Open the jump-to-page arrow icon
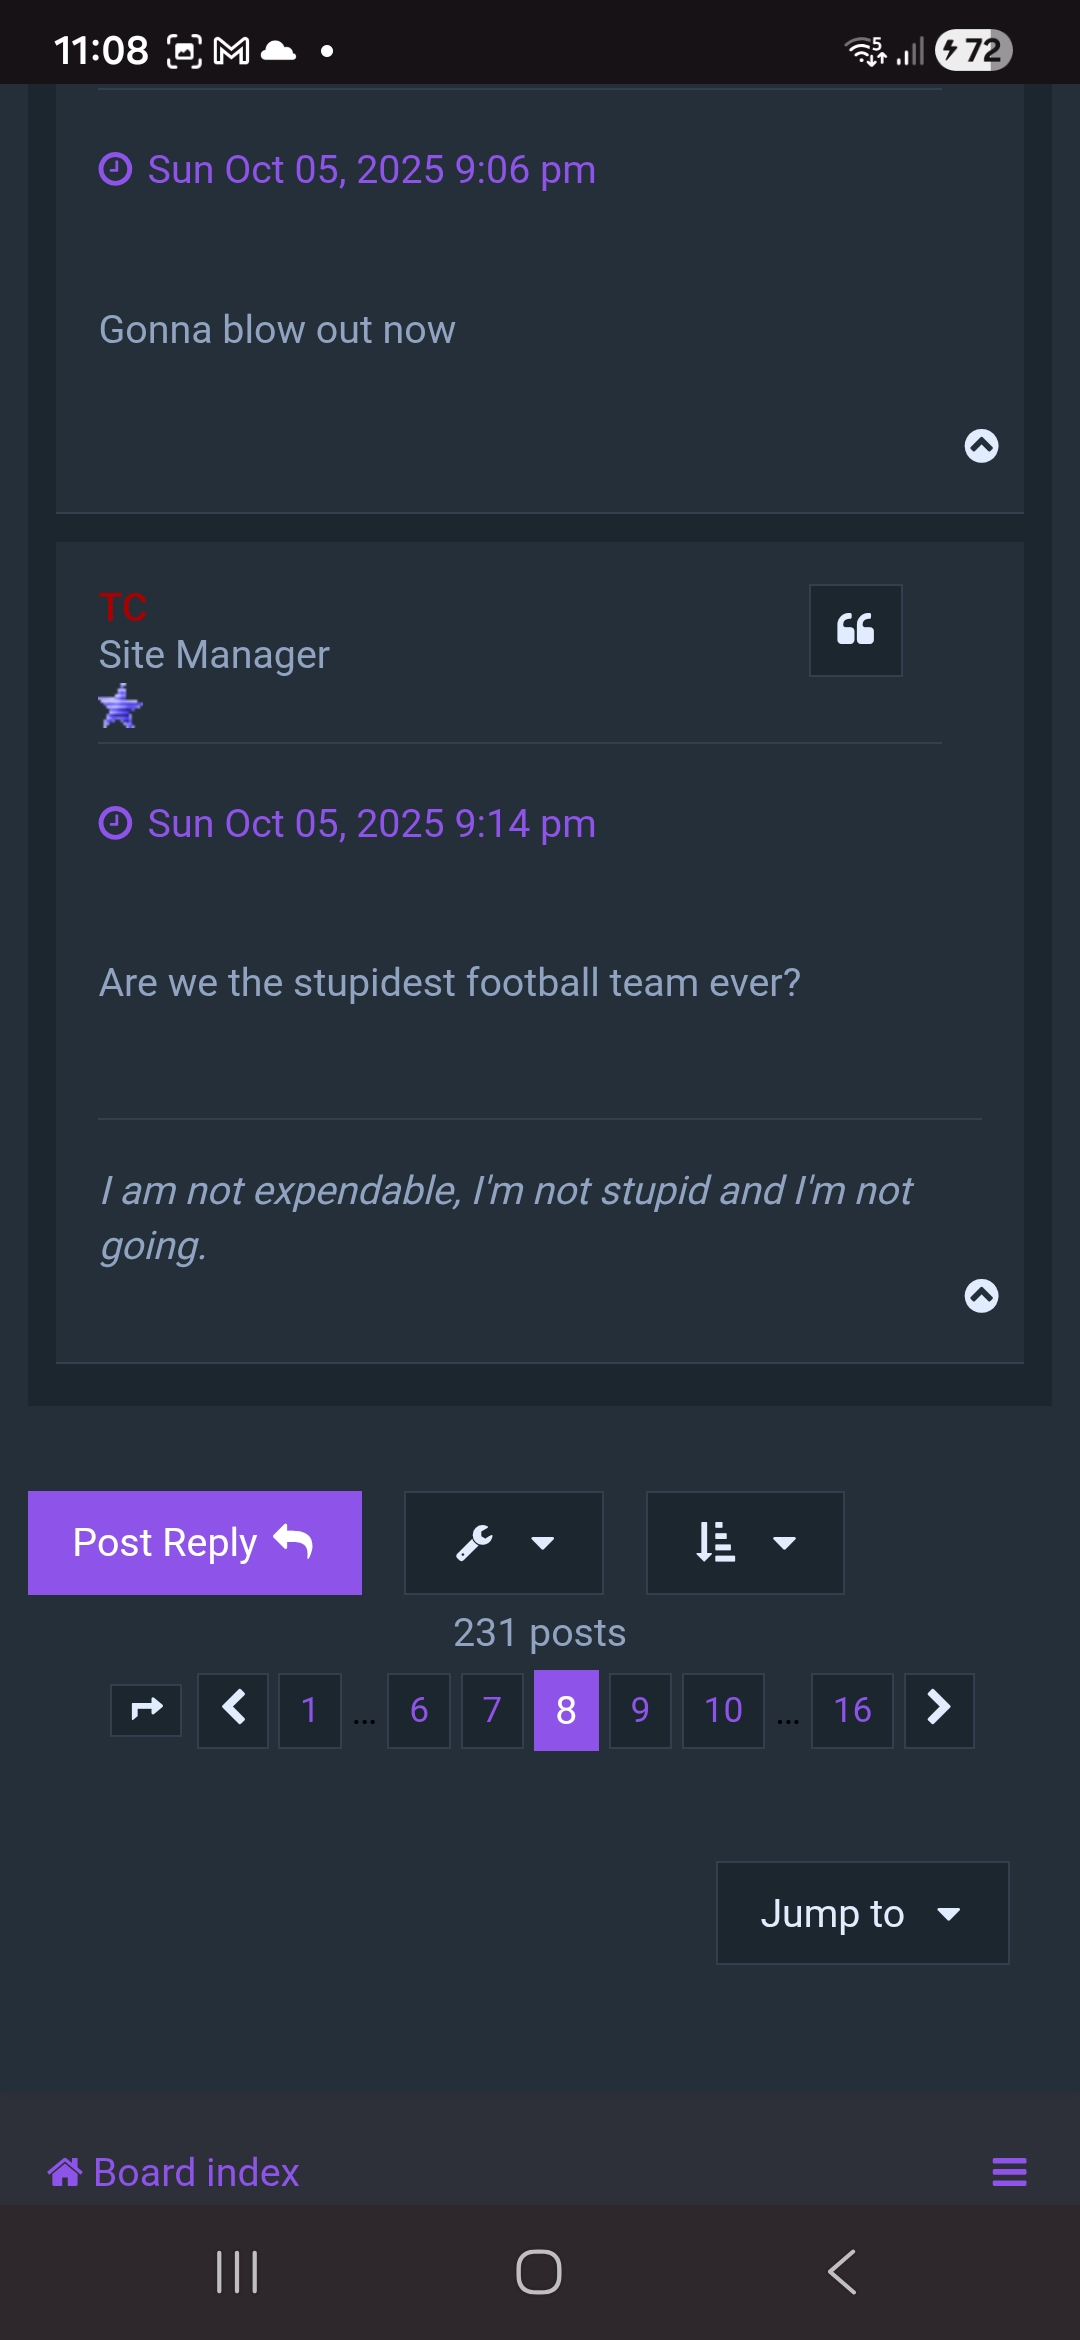Screen dimensions: 1080x2340 click(146, 1710)
